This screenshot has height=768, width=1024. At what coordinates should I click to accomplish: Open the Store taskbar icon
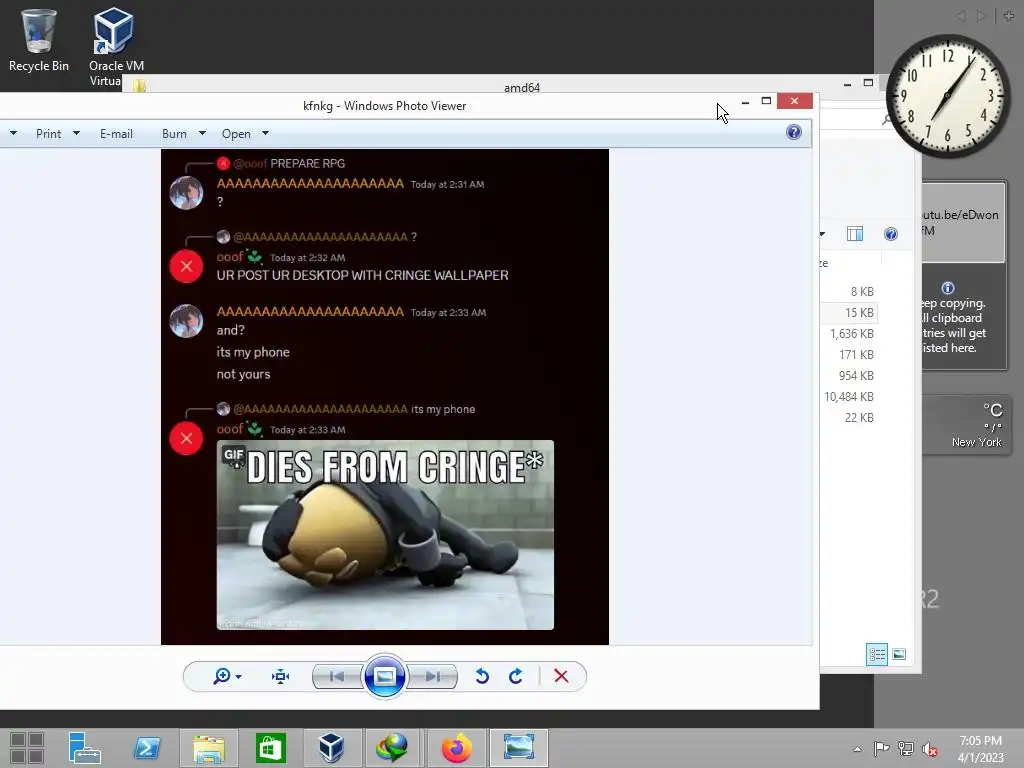point(270,748)
